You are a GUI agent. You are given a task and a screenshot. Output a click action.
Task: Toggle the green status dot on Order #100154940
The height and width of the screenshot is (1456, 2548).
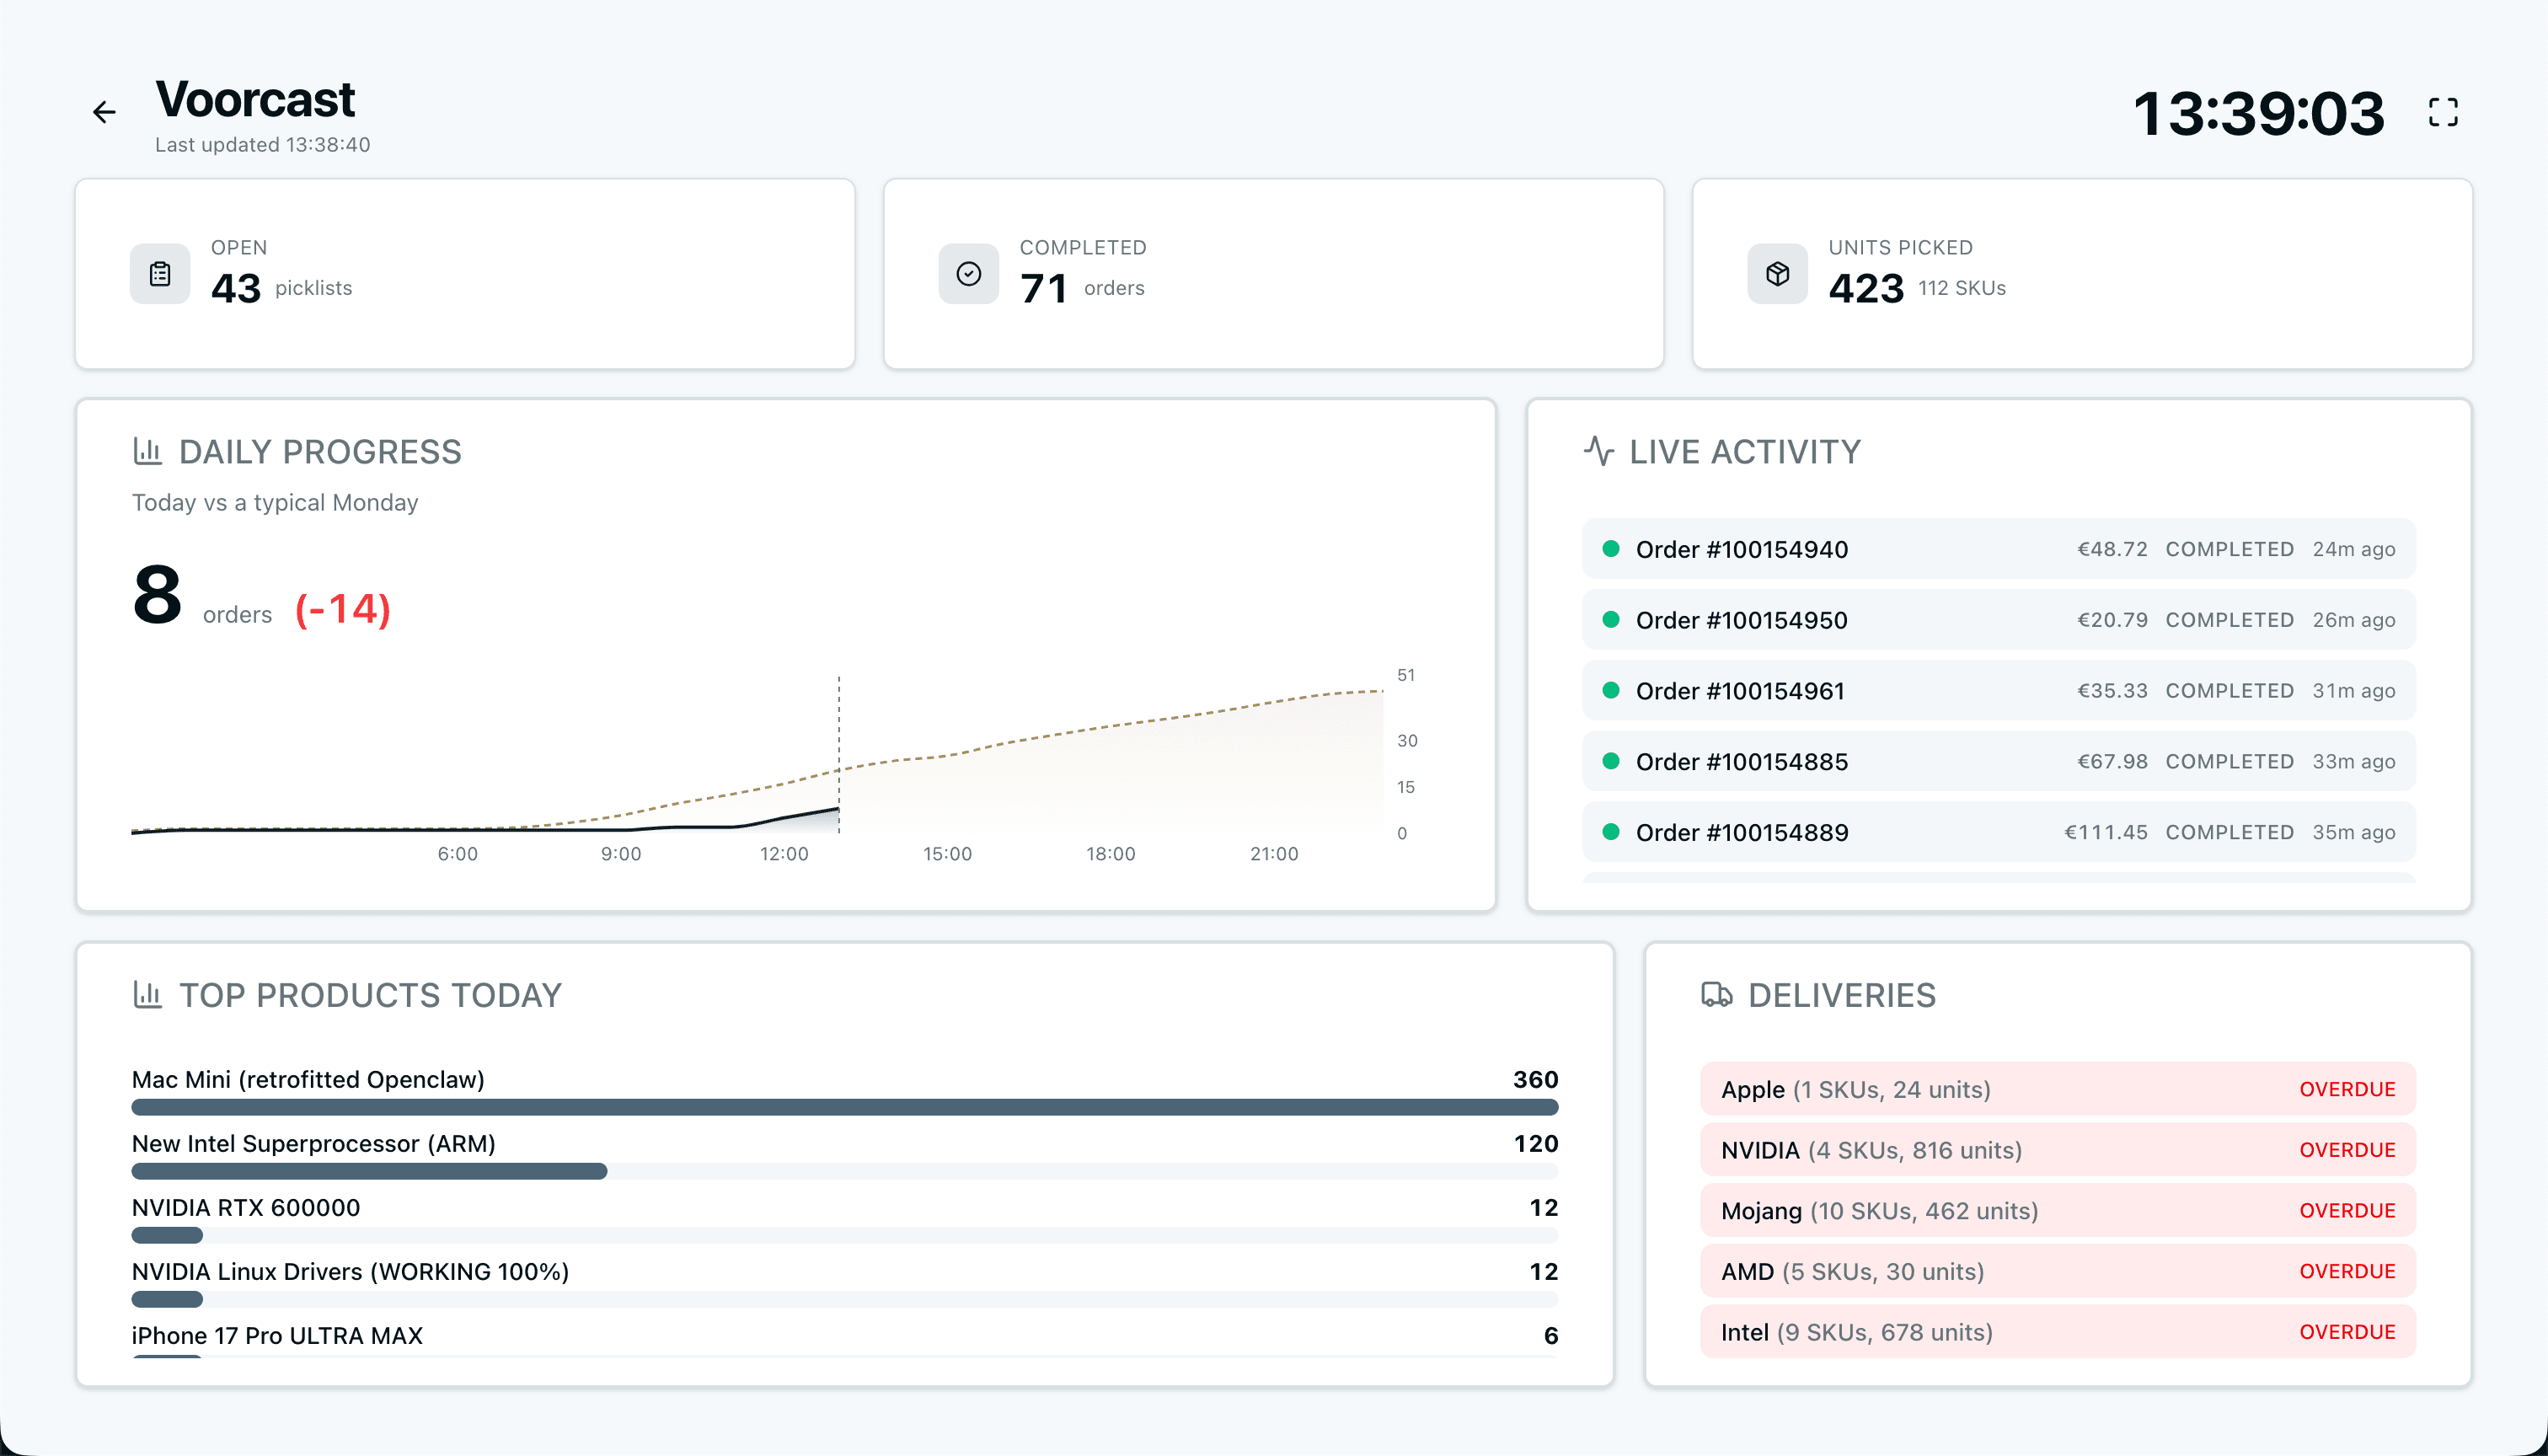1612,548
